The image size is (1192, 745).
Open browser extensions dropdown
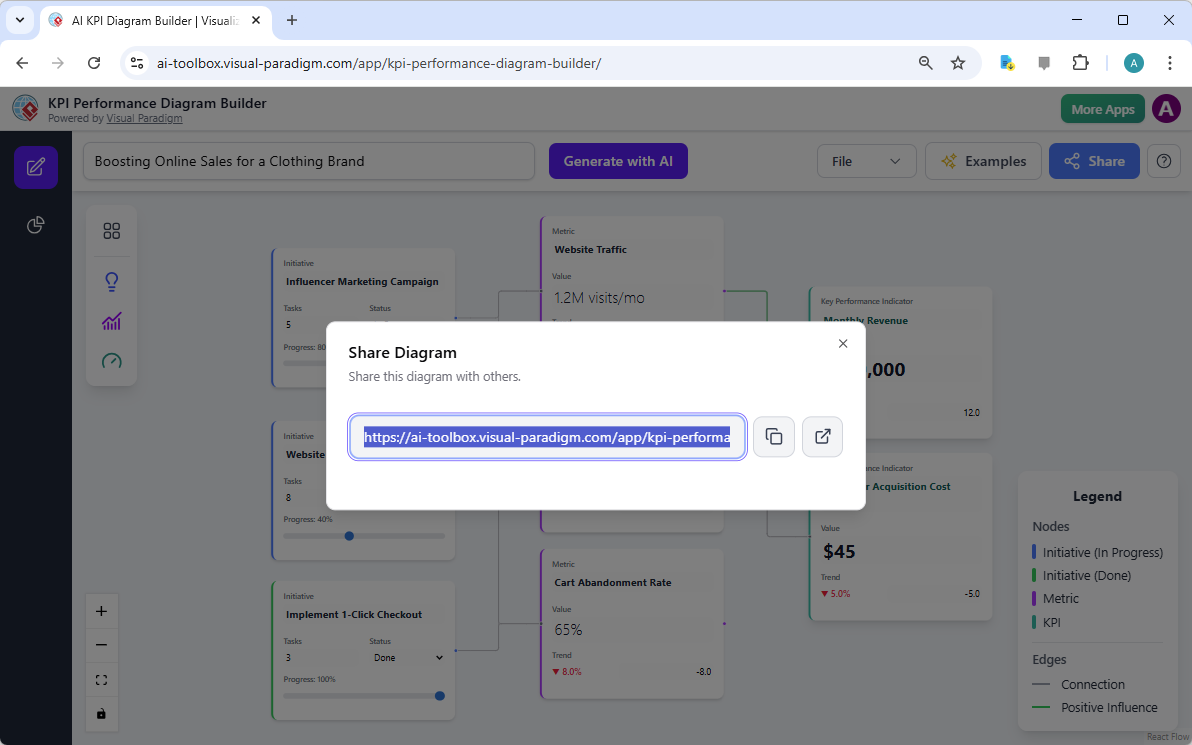(1080, 62)
